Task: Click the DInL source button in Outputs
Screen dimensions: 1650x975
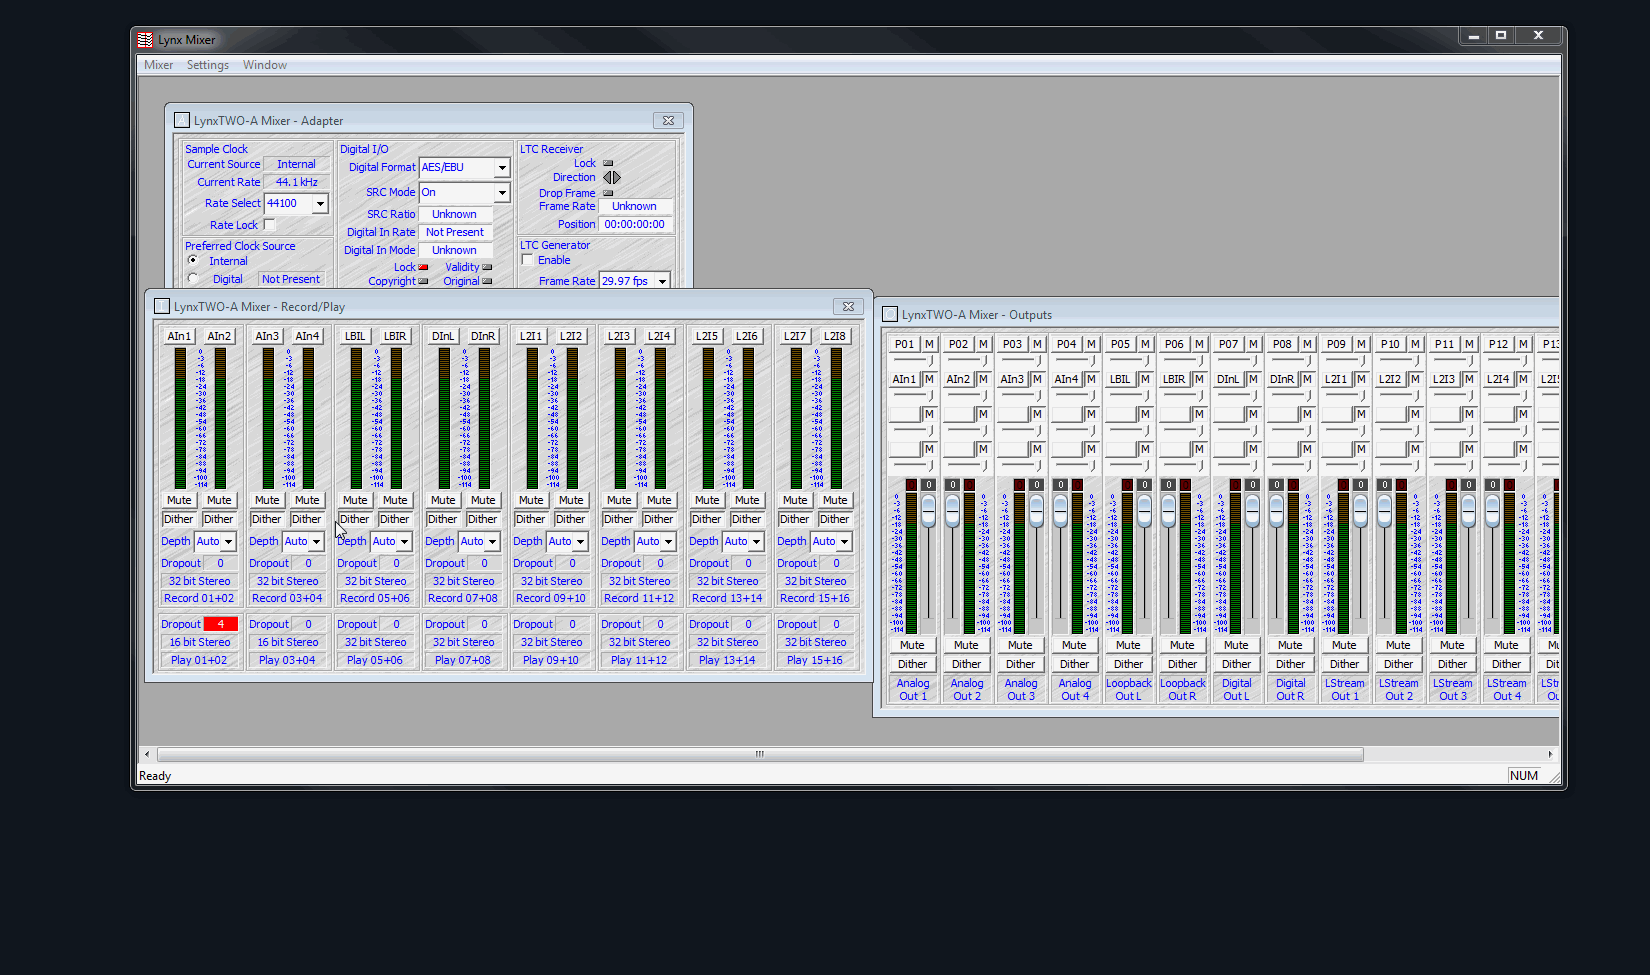Action: pyautogui.click(x=1228, y=379)
